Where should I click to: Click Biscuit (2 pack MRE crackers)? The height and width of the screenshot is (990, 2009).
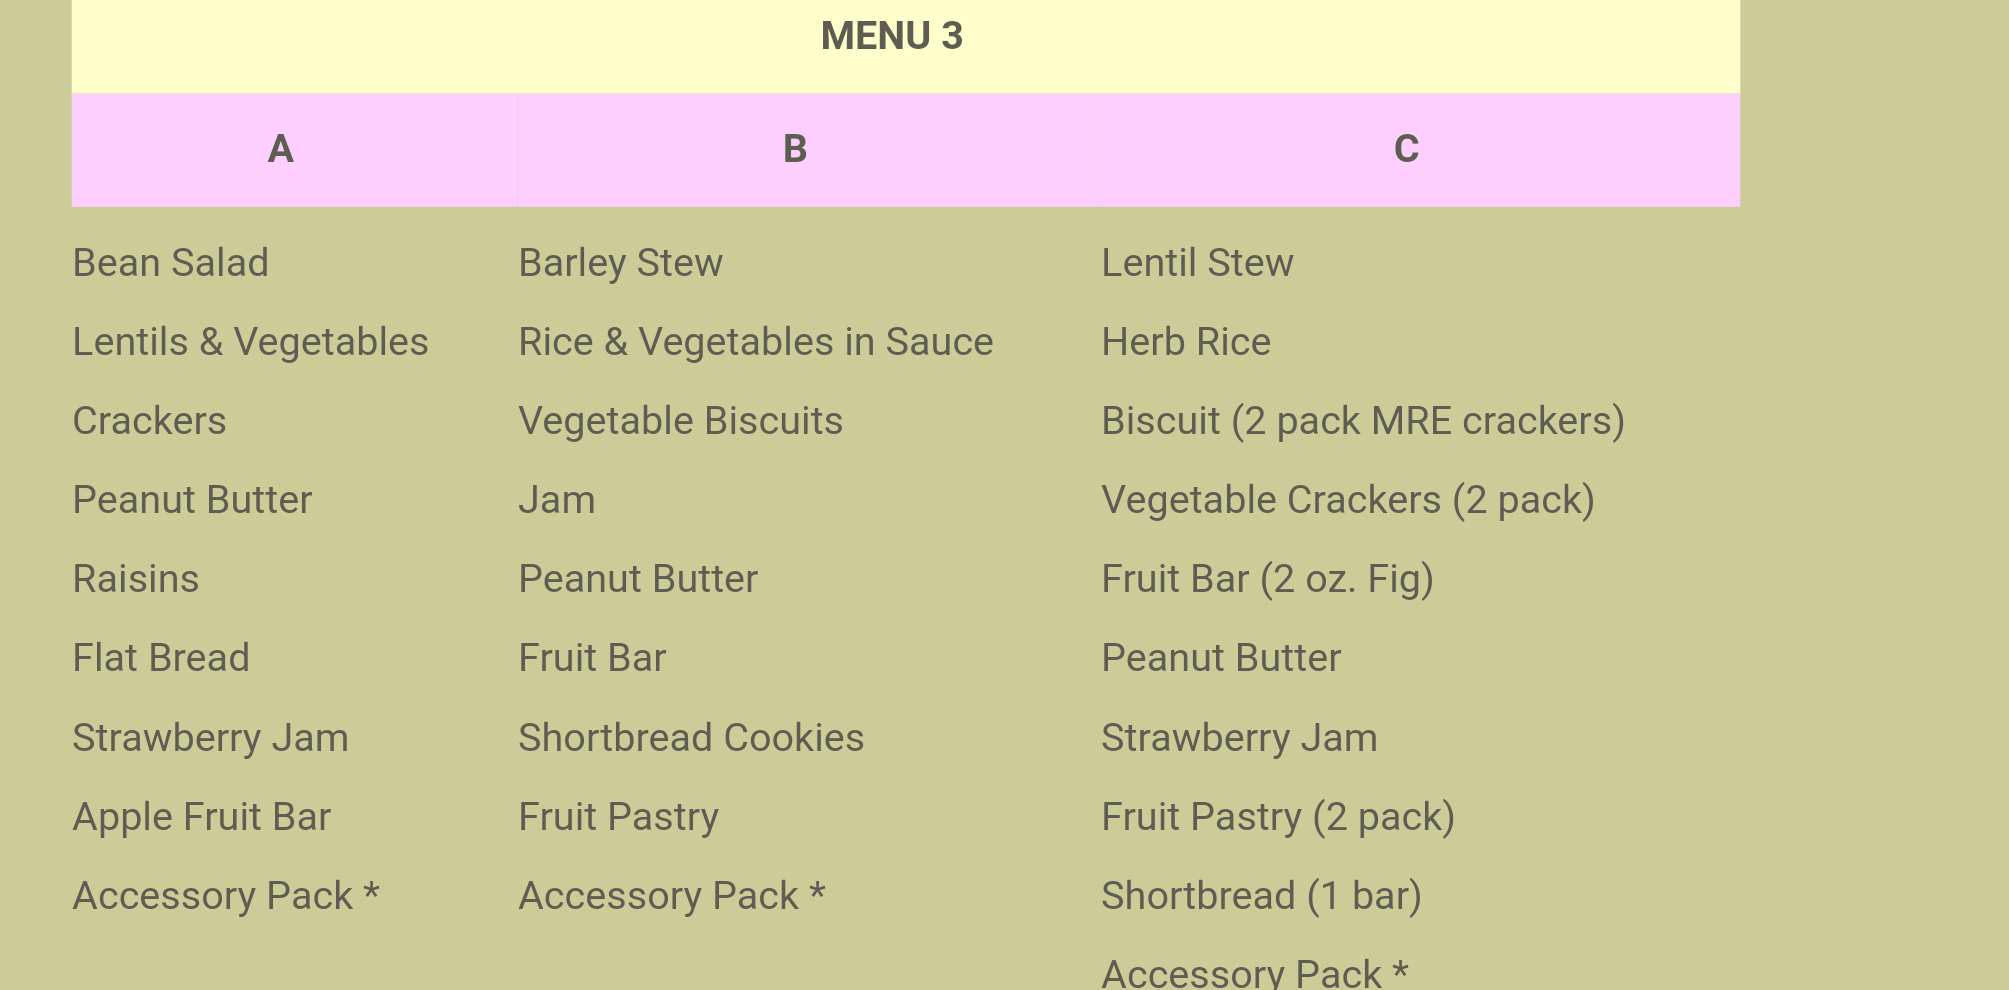click(1363, 421)
